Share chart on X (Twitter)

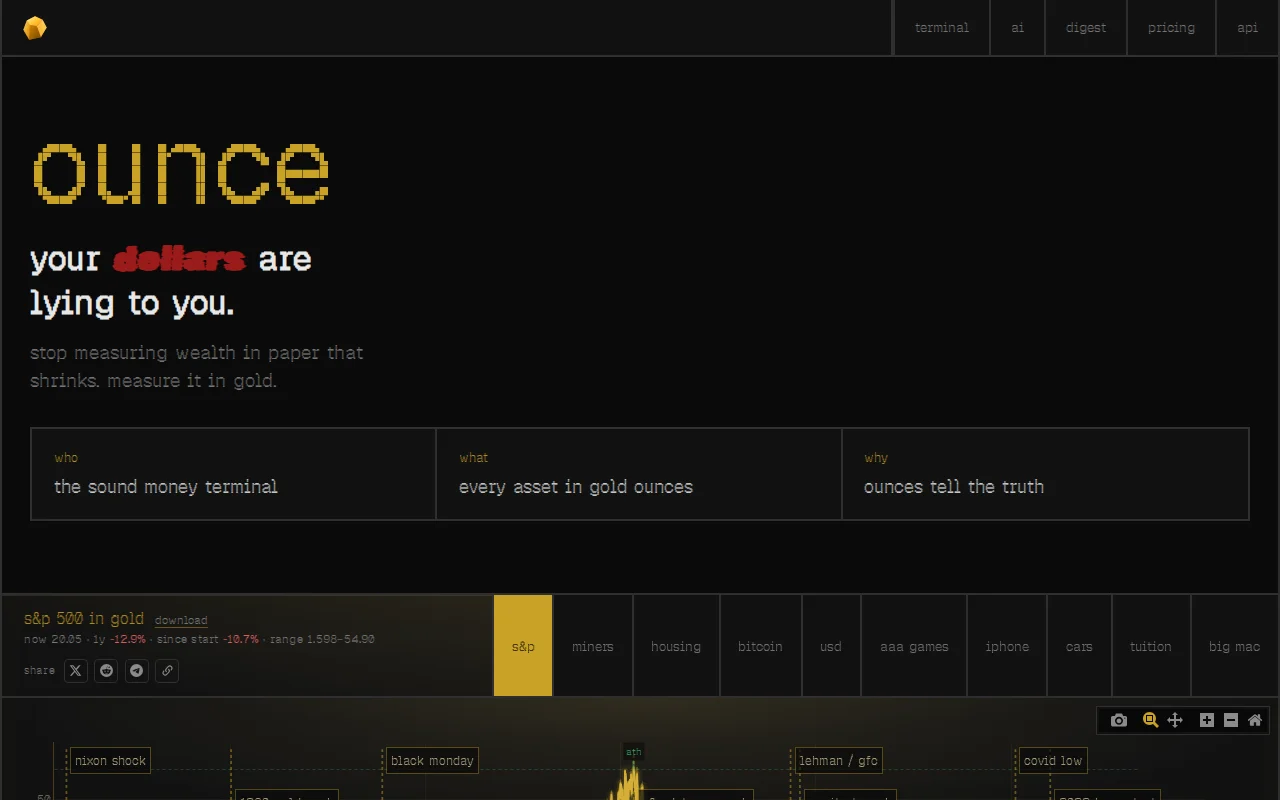76,671
